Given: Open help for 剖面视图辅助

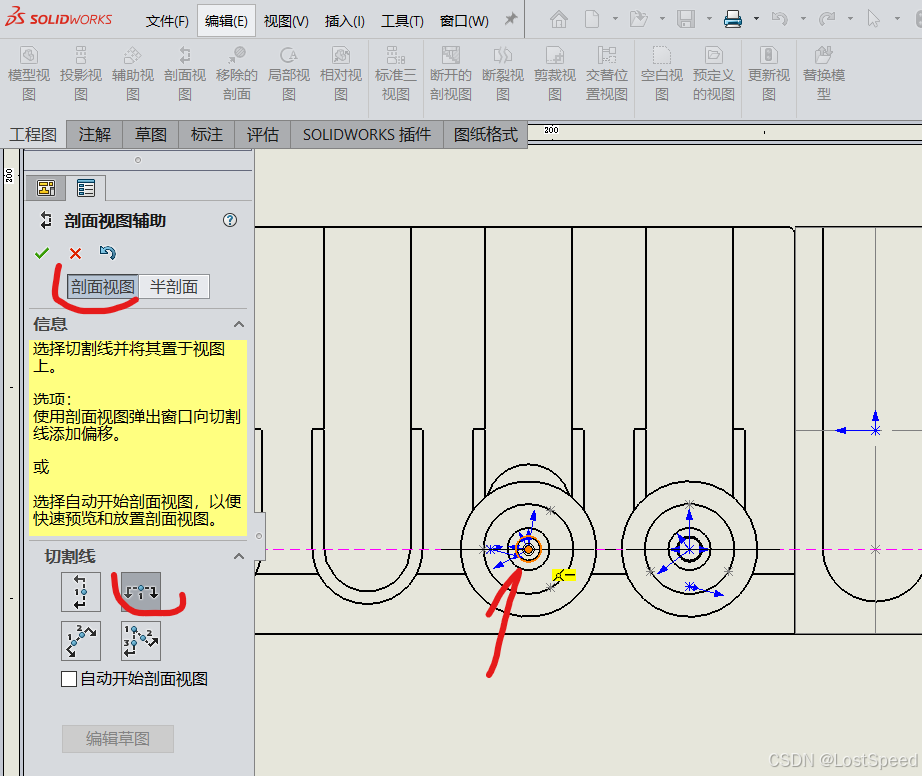Looking at the screenshot, I should pyautogui.click(x=230, y=220).
